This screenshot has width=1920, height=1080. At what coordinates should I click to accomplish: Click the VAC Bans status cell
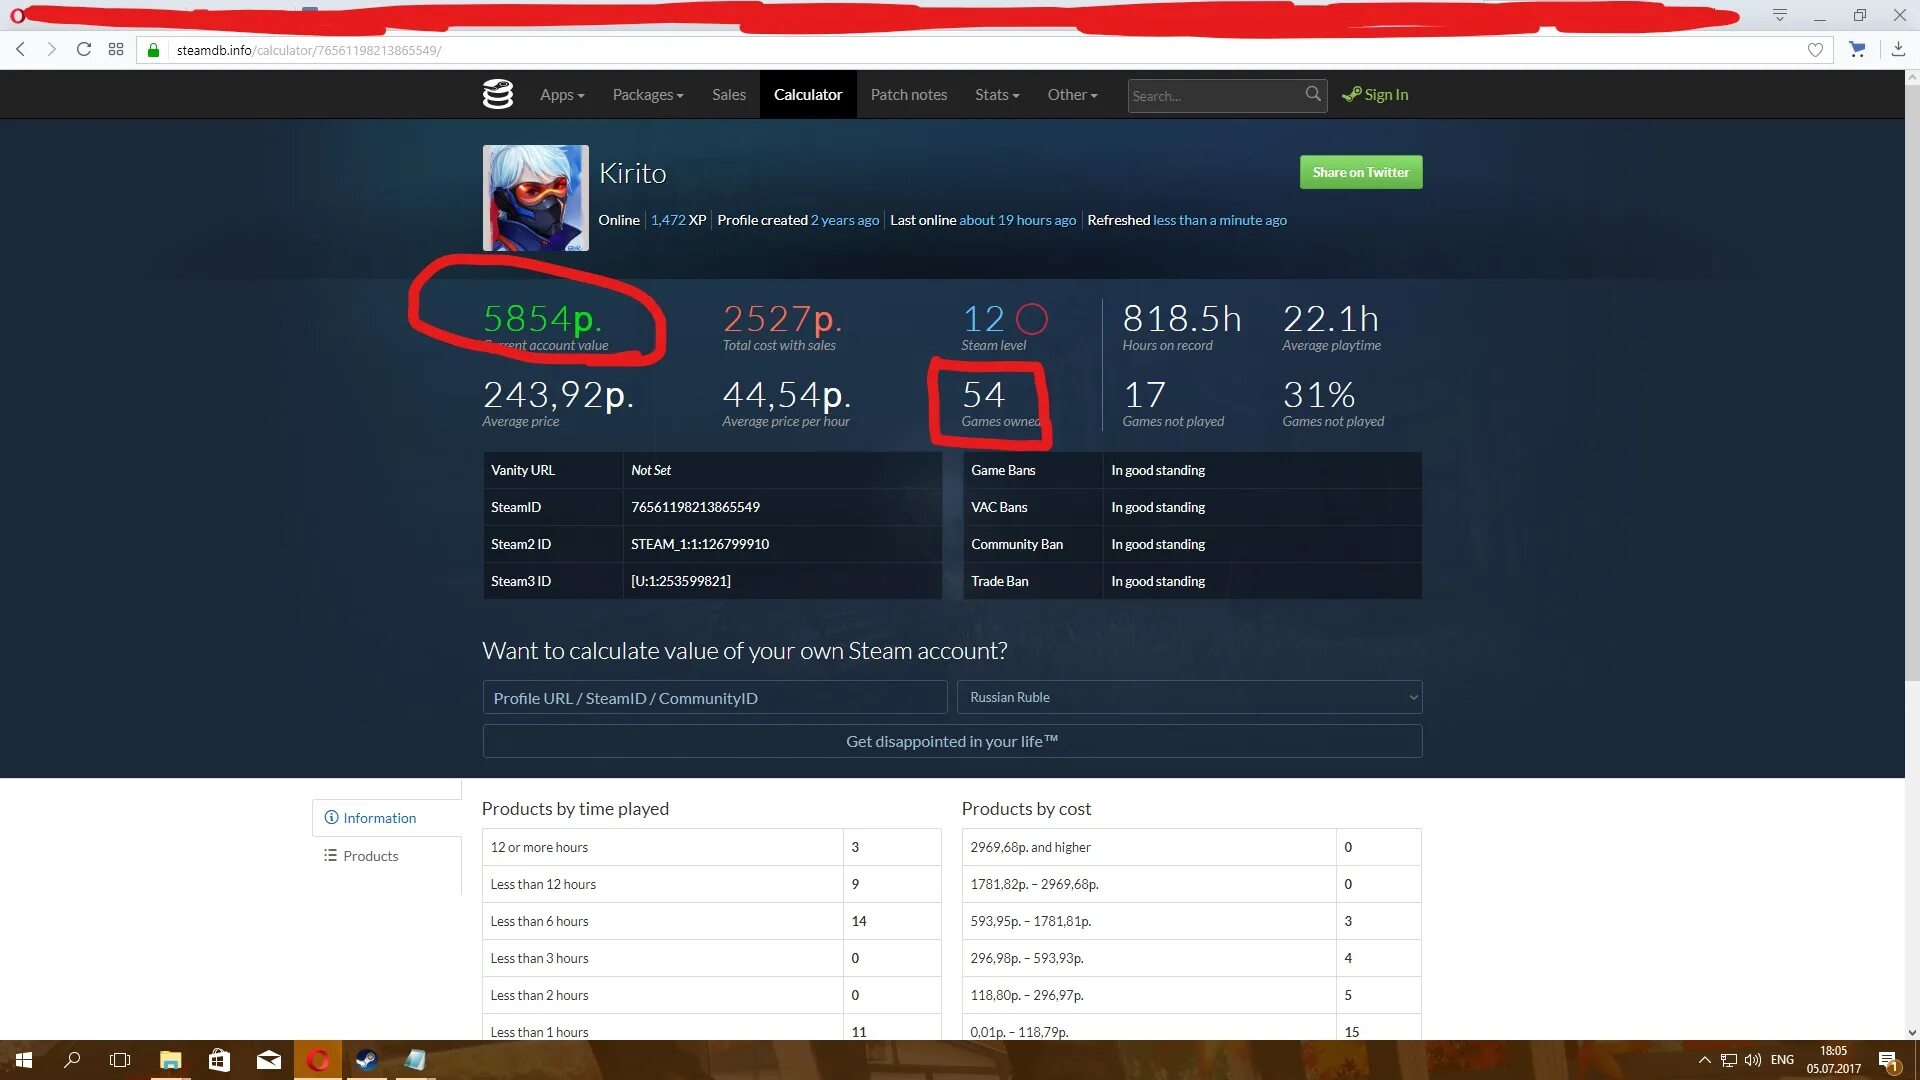(1262, 507)
